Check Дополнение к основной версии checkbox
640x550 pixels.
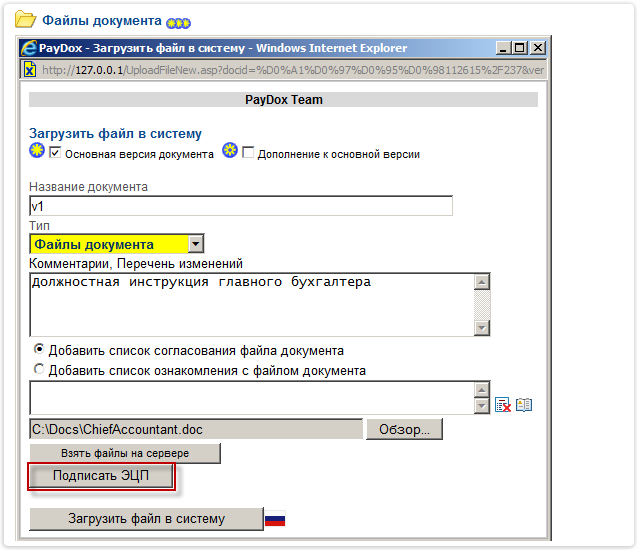(x=248, y=154)
